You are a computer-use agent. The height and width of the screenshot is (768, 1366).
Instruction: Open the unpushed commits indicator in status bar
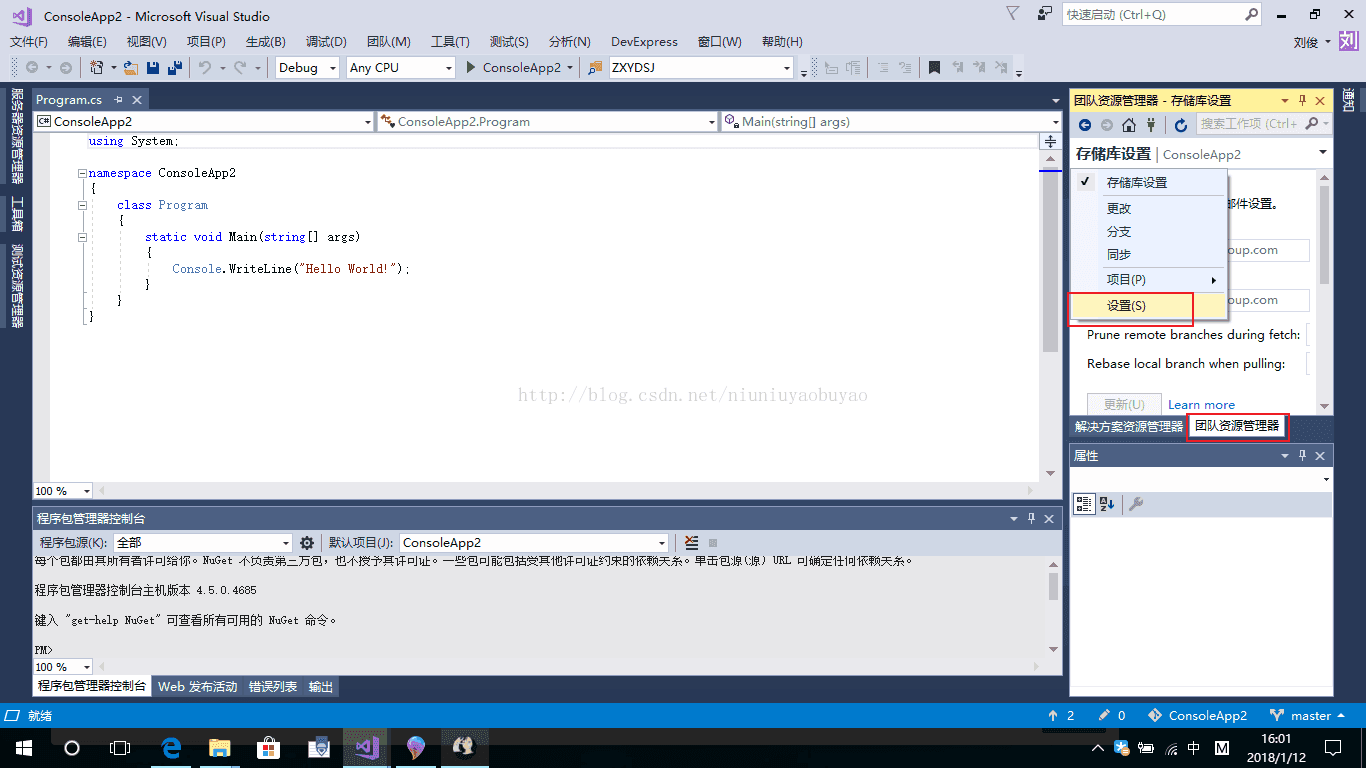point(1061,716)
